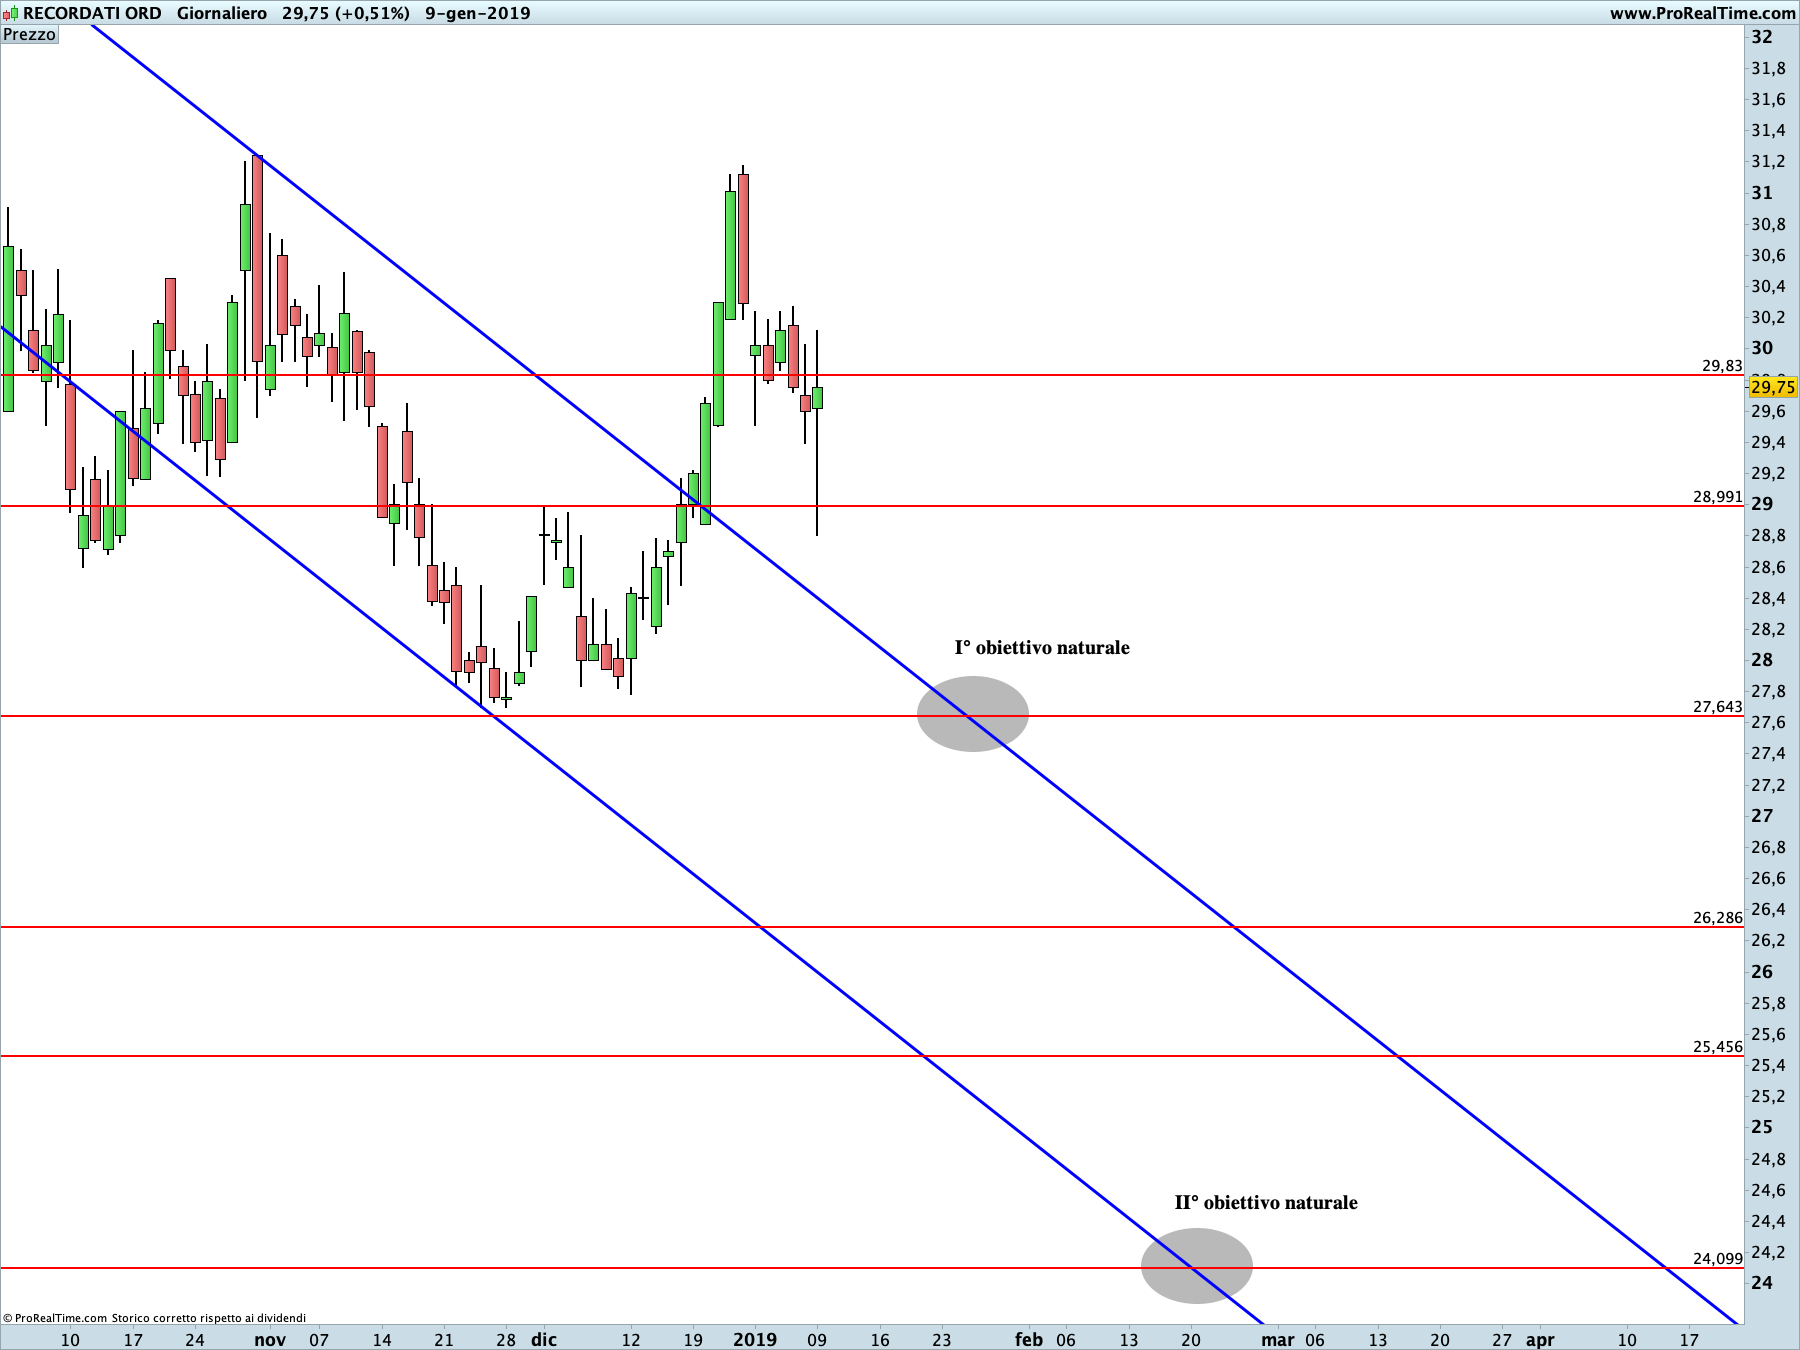Viewport: 1800px width, 1350px height.
Task: Click the 'apr' month marker on time axis
Action: pos(1540,1339)
